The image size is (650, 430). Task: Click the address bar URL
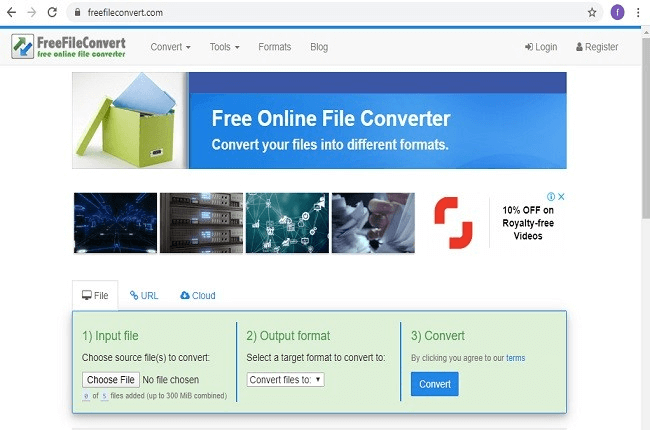coord(125,12)
